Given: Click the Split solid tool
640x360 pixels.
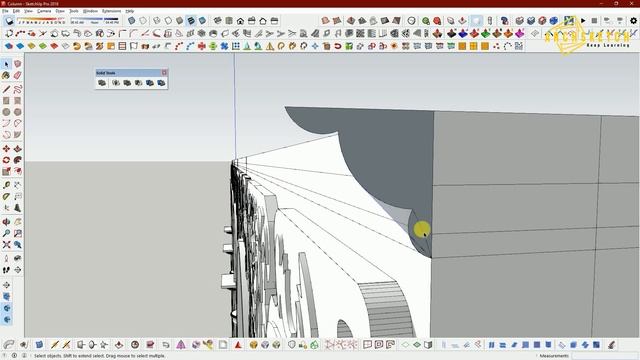Looking at the screenshot, I should pyautogui.click(x=161, y=83).
